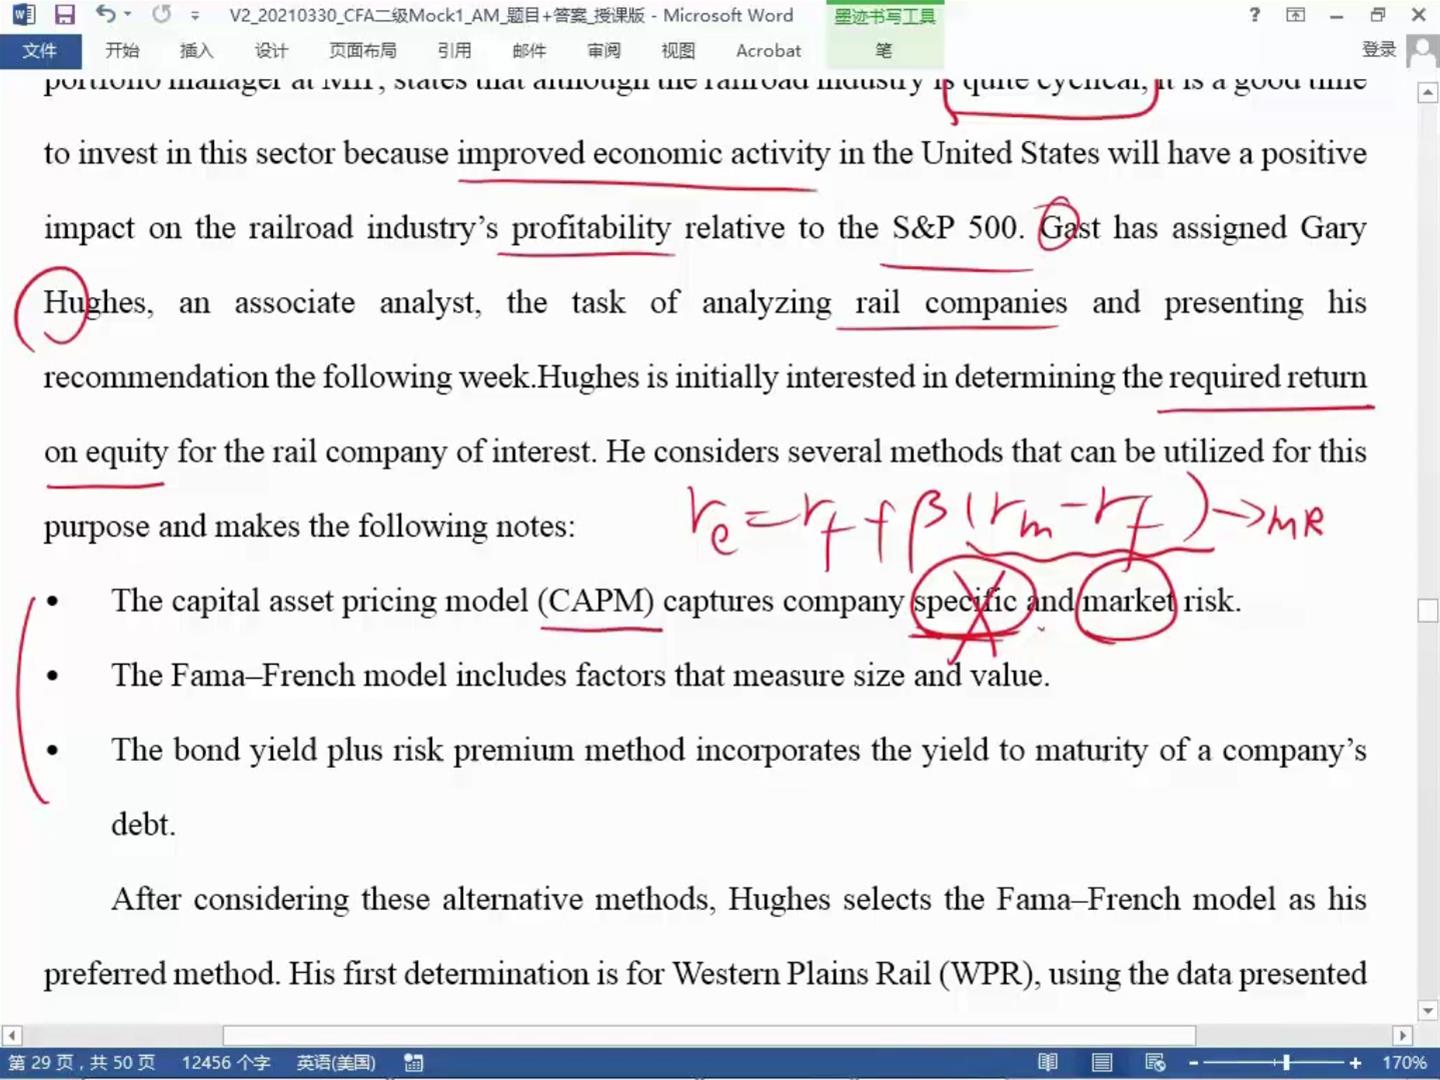
Task: Open Word Help question mark icon
Action: point(1255,15)
